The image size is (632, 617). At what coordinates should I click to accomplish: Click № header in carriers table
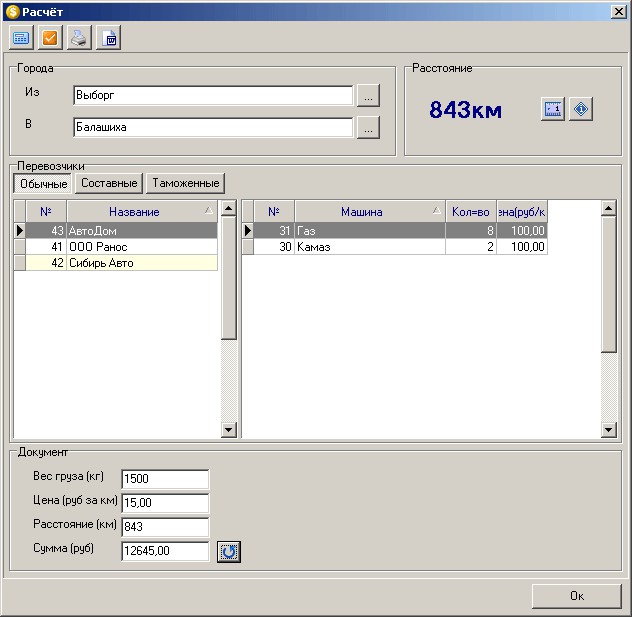point(46,212)
